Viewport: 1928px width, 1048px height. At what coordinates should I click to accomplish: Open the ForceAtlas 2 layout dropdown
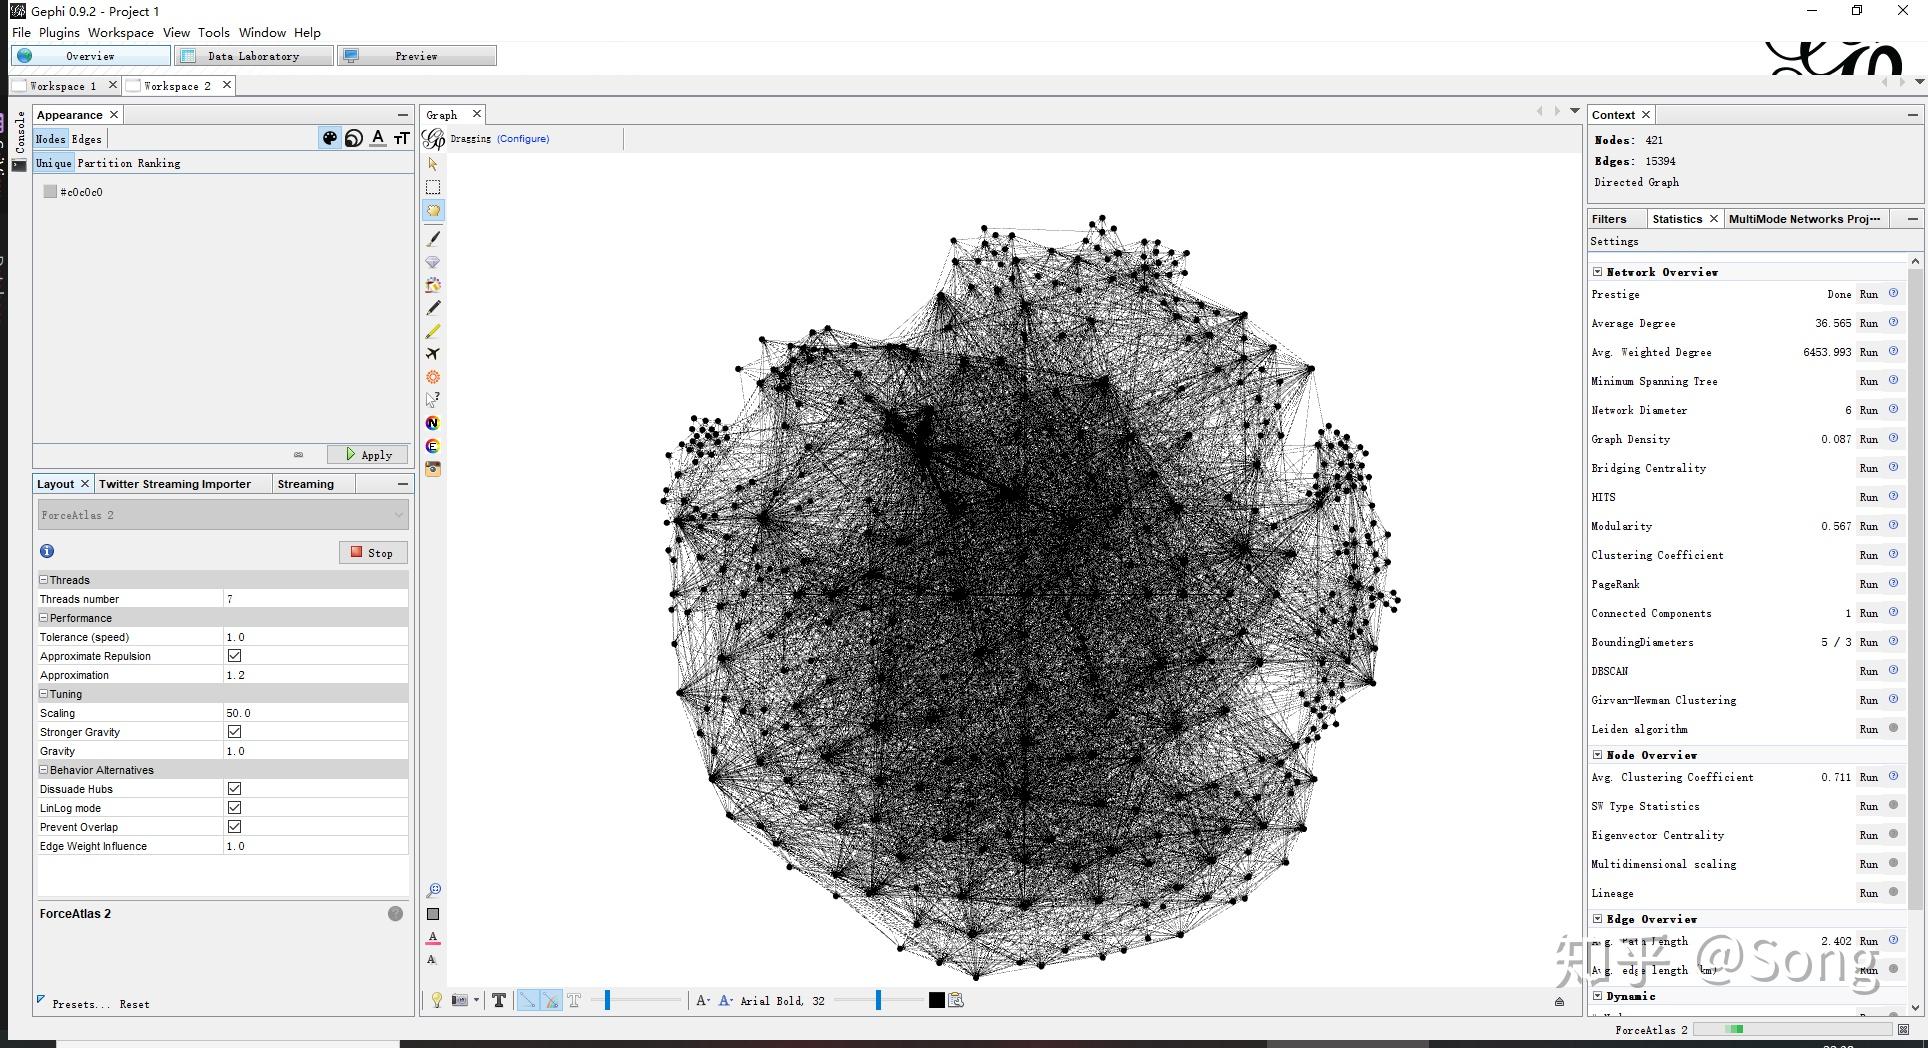pos(223,515)
